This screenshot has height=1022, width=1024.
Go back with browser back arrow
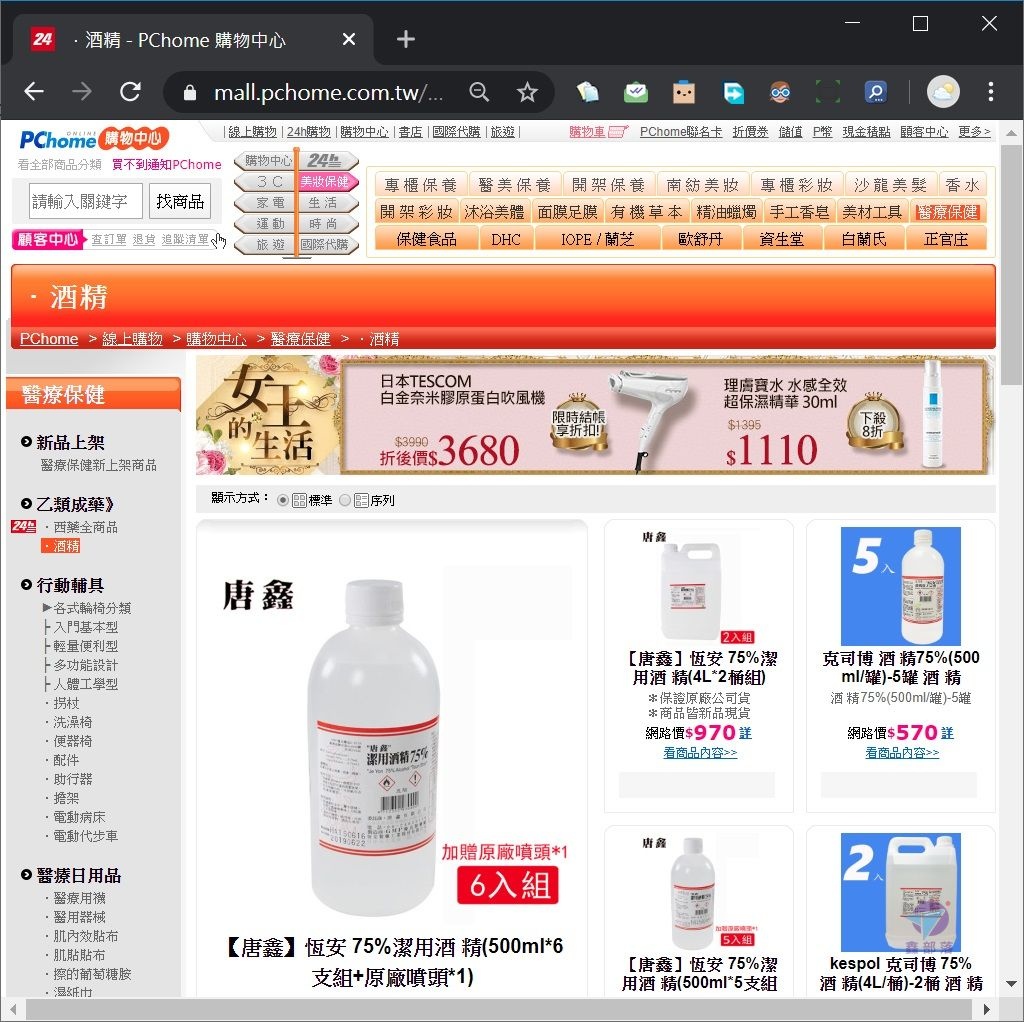pyautogui.click(x=34, y=92)
